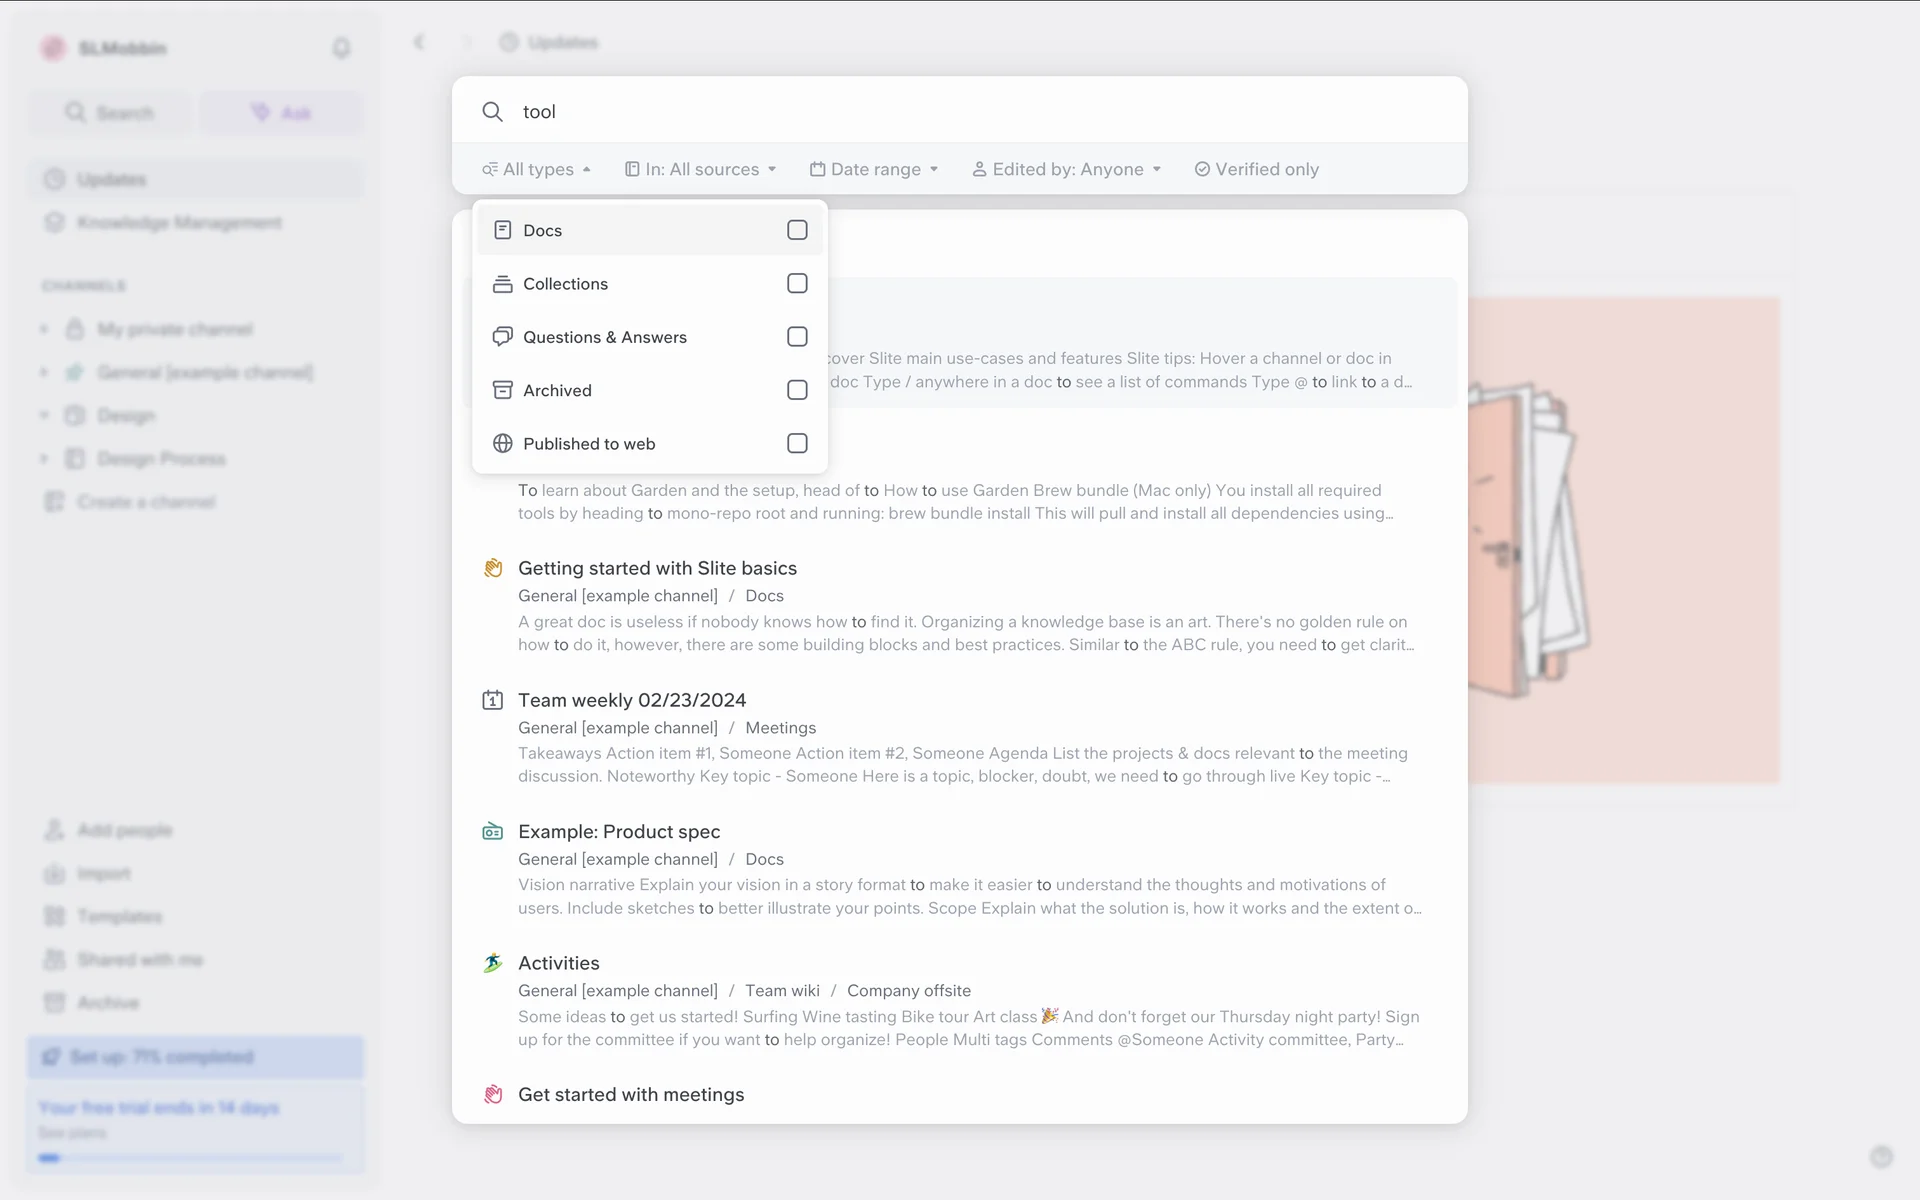The image size is (1920, 1200).
Task: Click the magnifier icon in search bar
Action: [x=492, y=112]
